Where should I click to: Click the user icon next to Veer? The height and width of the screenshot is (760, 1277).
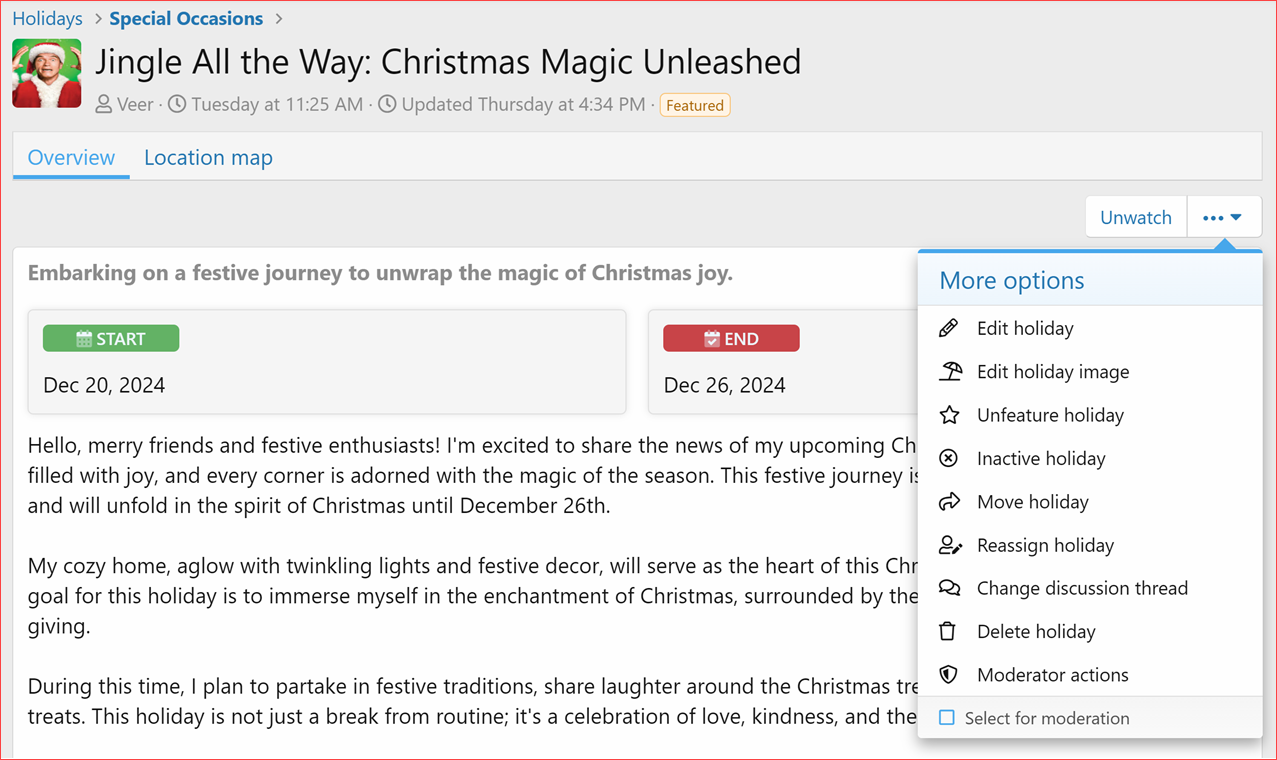[103, 104]
